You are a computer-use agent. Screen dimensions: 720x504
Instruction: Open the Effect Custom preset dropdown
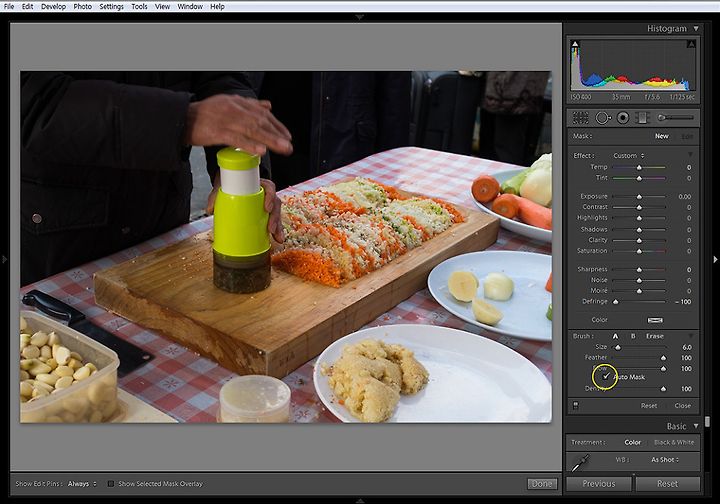tap(629, 156)
